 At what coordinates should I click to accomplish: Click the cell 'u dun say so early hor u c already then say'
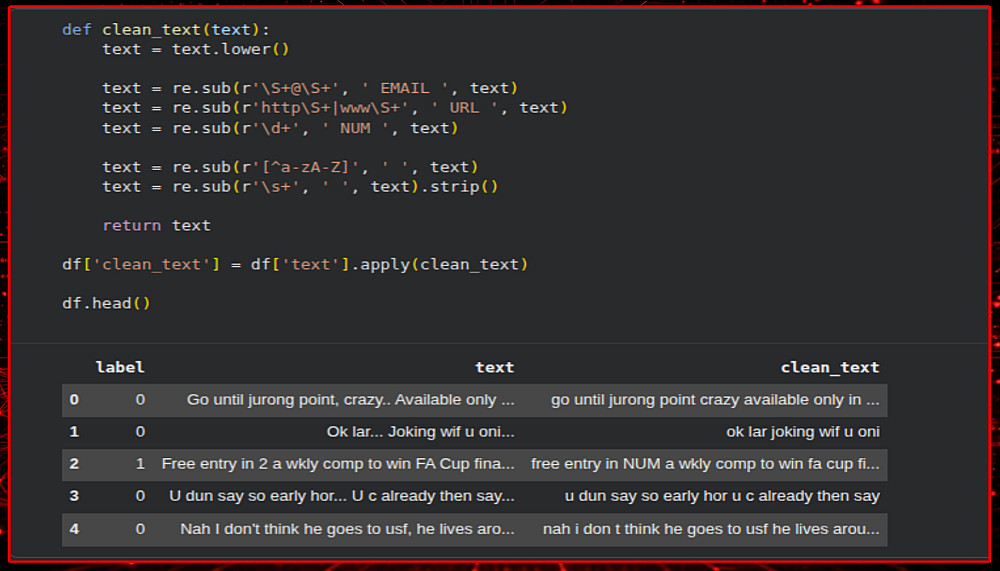pyautogui.click(x=722, y=496)
